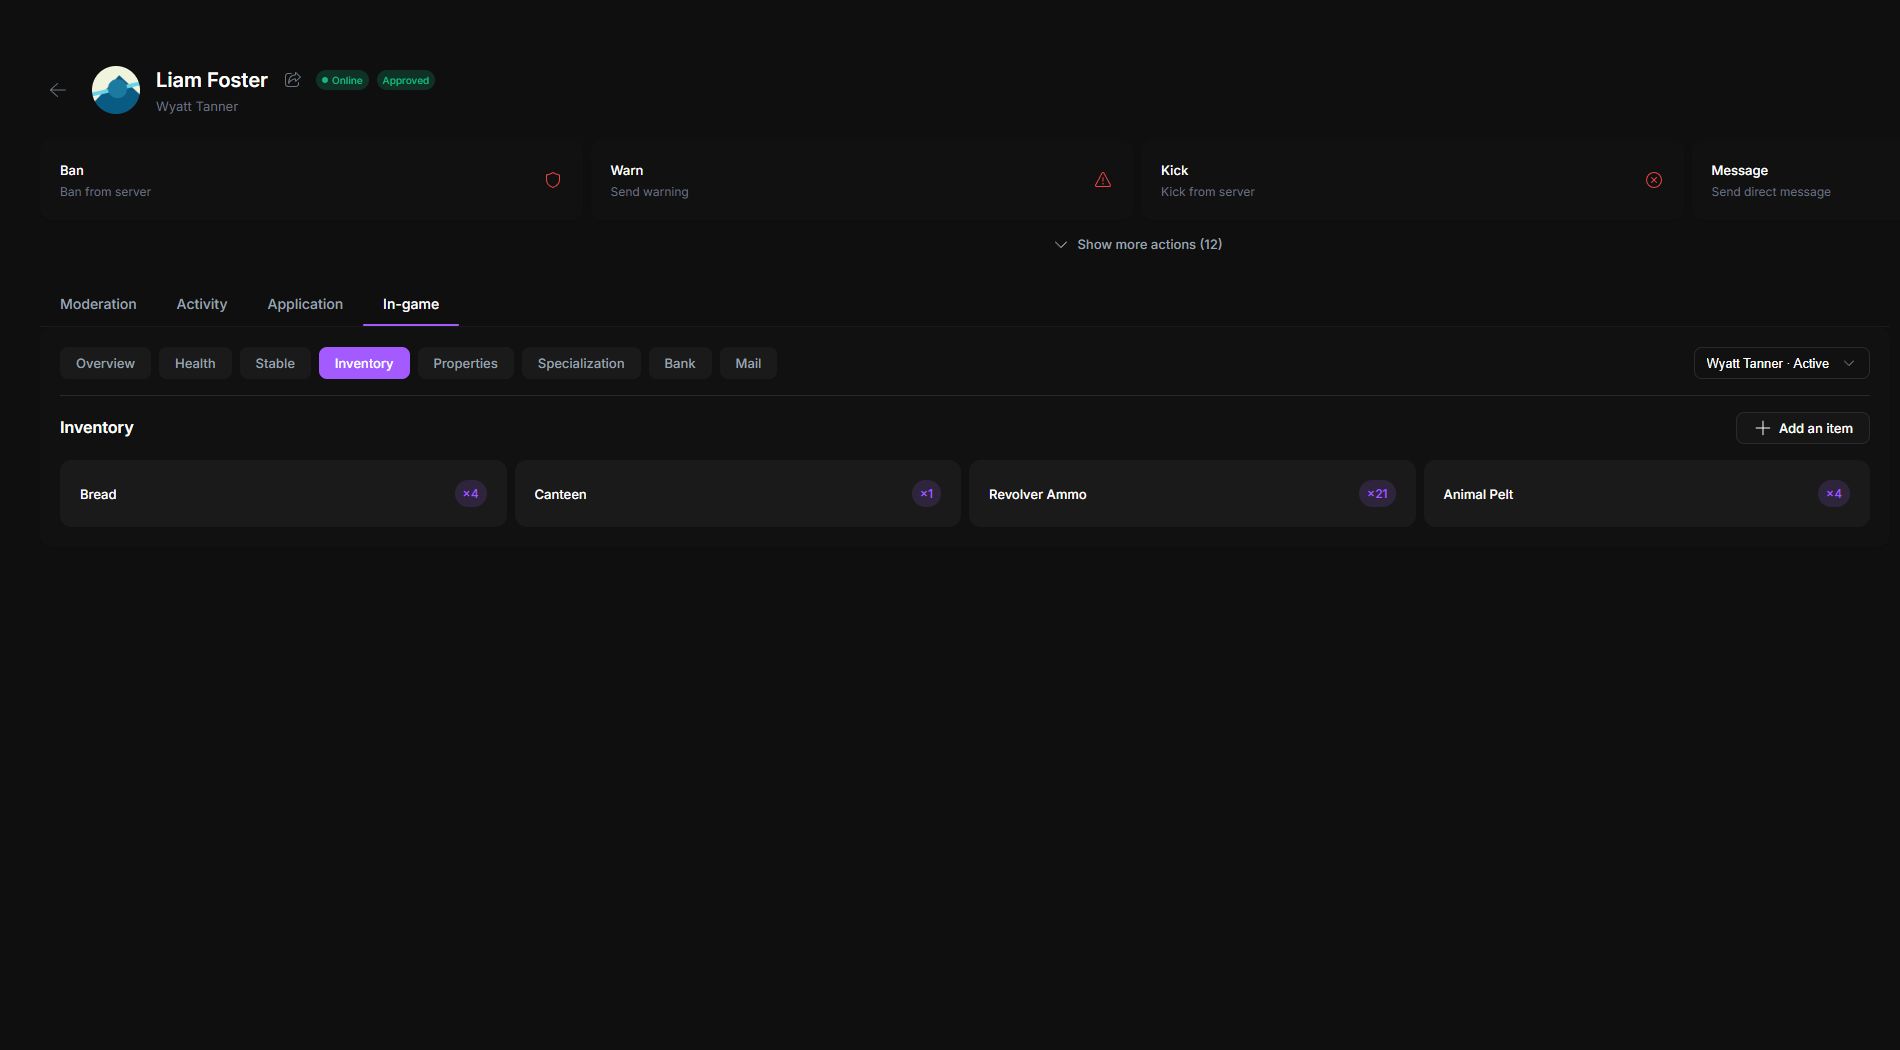View the Stable sub-tab
Screen dimensions: 1900x1050
point(275,363)
